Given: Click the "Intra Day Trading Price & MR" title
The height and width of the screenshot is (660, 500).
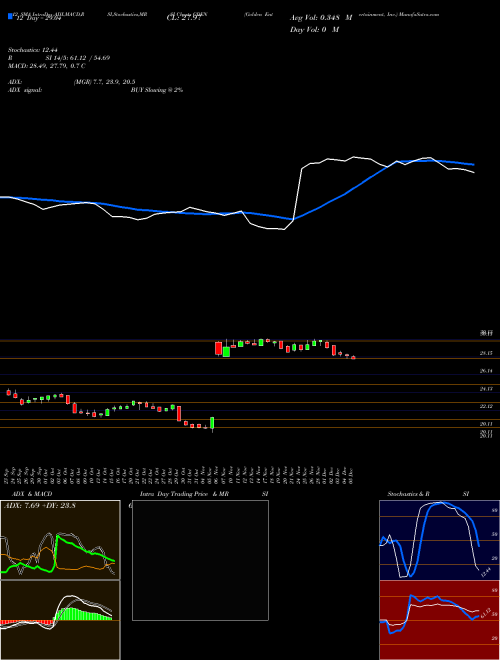Looking at the screenshot, I should pyautogui.click(x=184, y=494).
